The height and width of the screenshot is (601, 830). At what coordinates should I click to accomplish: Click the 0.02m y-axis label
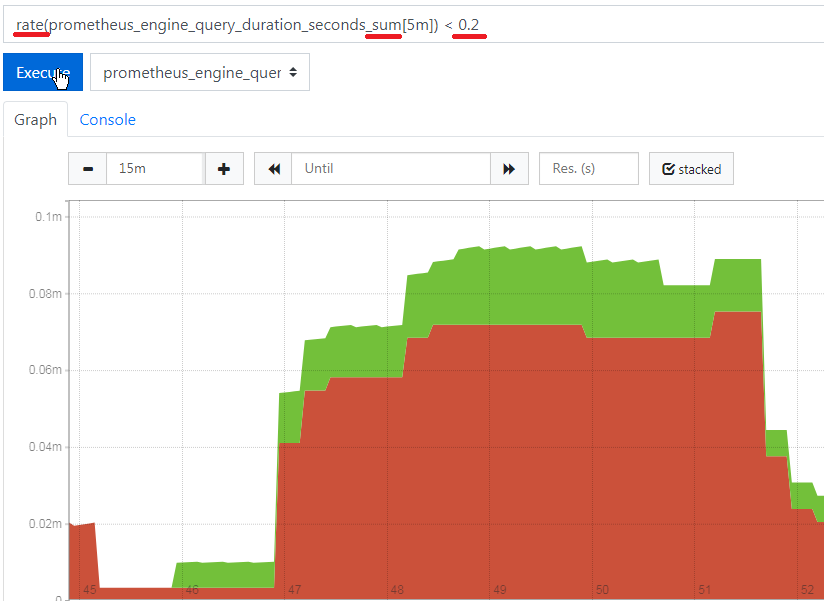pyautogui.click(x=45, y=524)
